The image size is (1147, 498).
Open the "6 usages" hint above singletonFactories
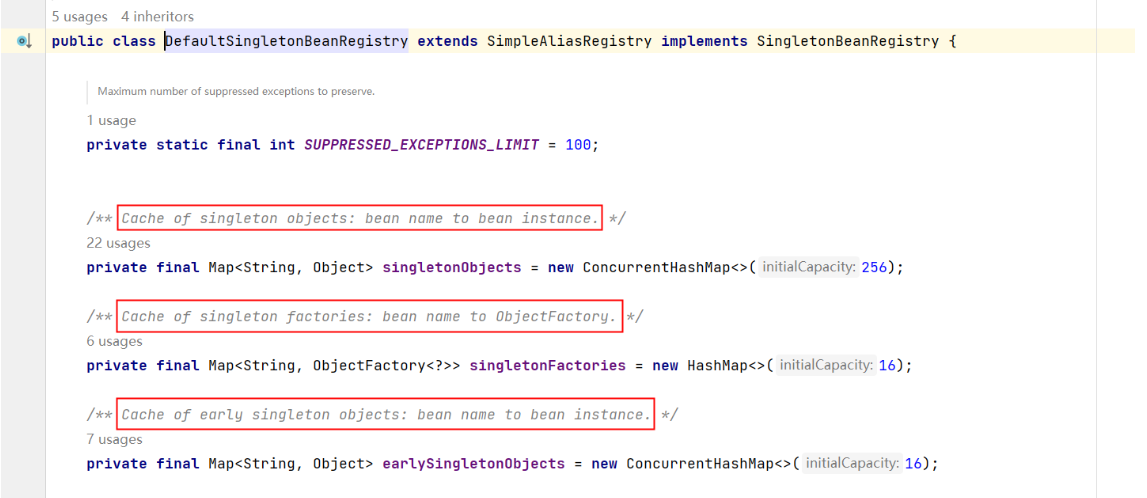tap(114, 341)
